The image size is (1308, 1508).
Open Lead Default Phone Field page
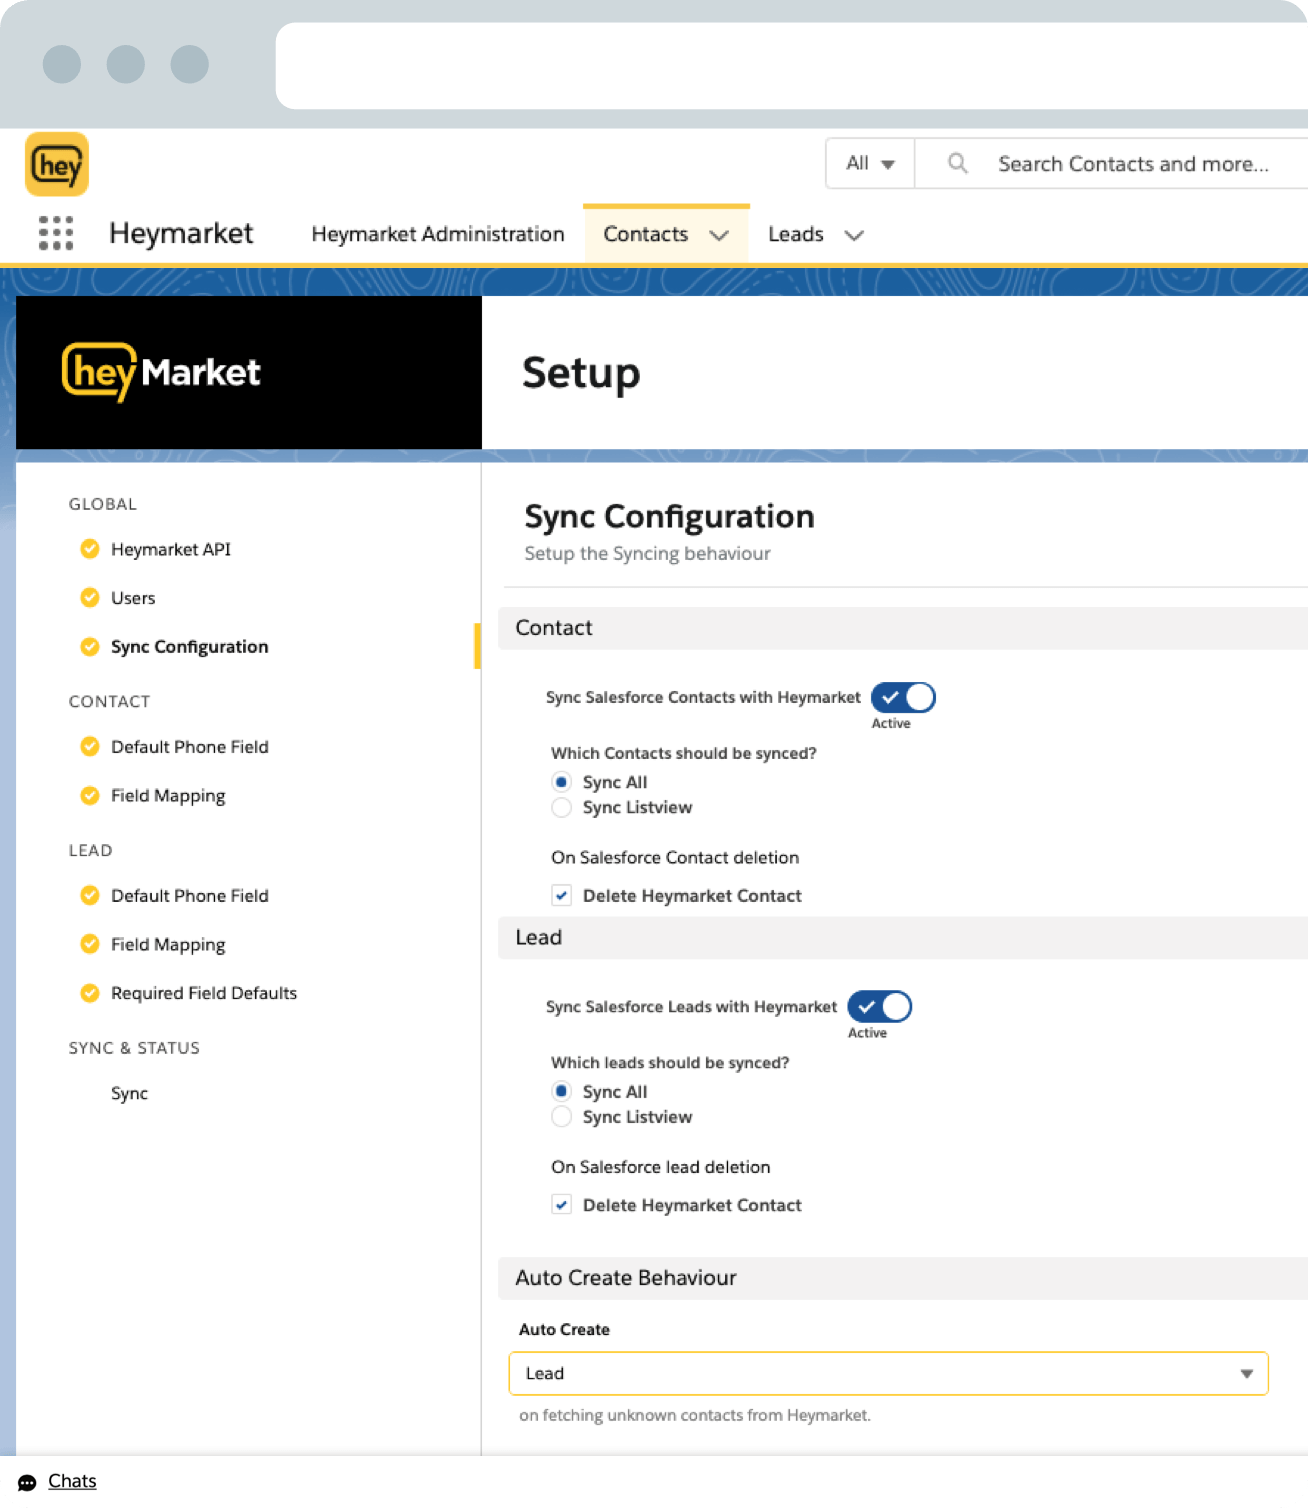(x=190, y=896)
